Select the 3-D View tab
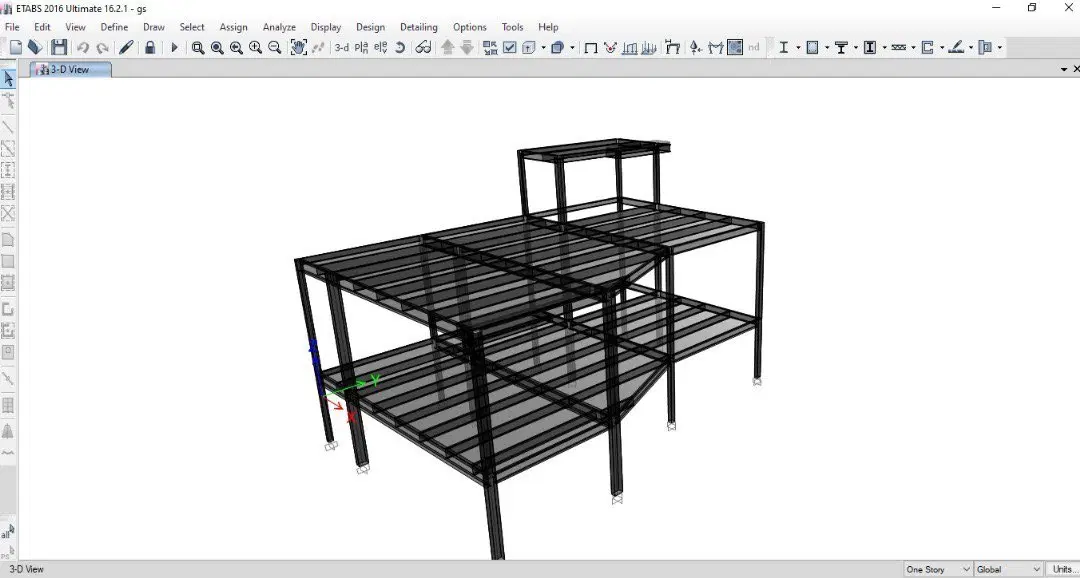Viewport: 1080px width, 578px height. pos(70,70)
